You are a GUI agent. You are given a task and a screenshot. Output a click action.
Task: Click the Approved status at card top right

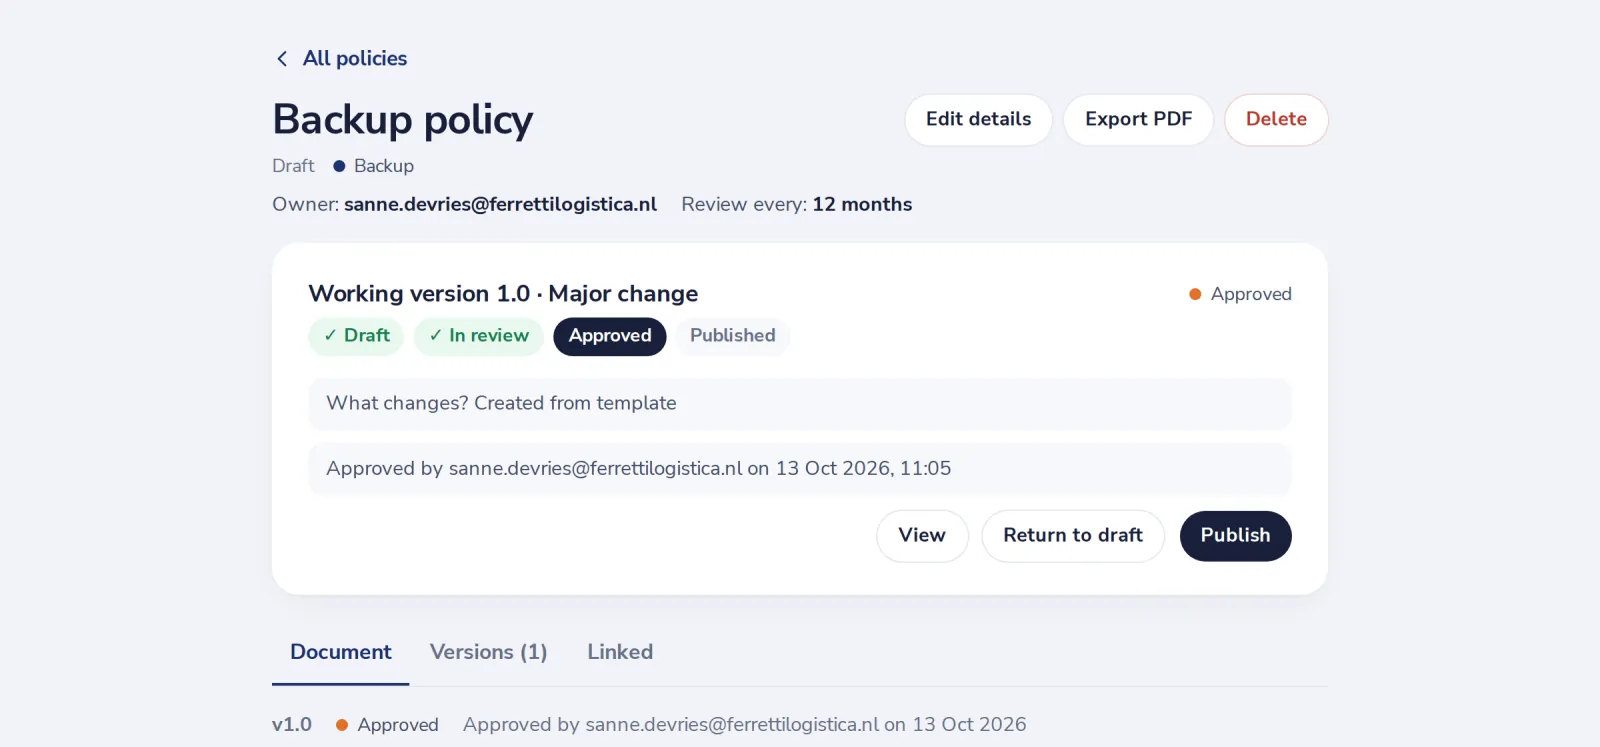click(x=1240, y=294)
